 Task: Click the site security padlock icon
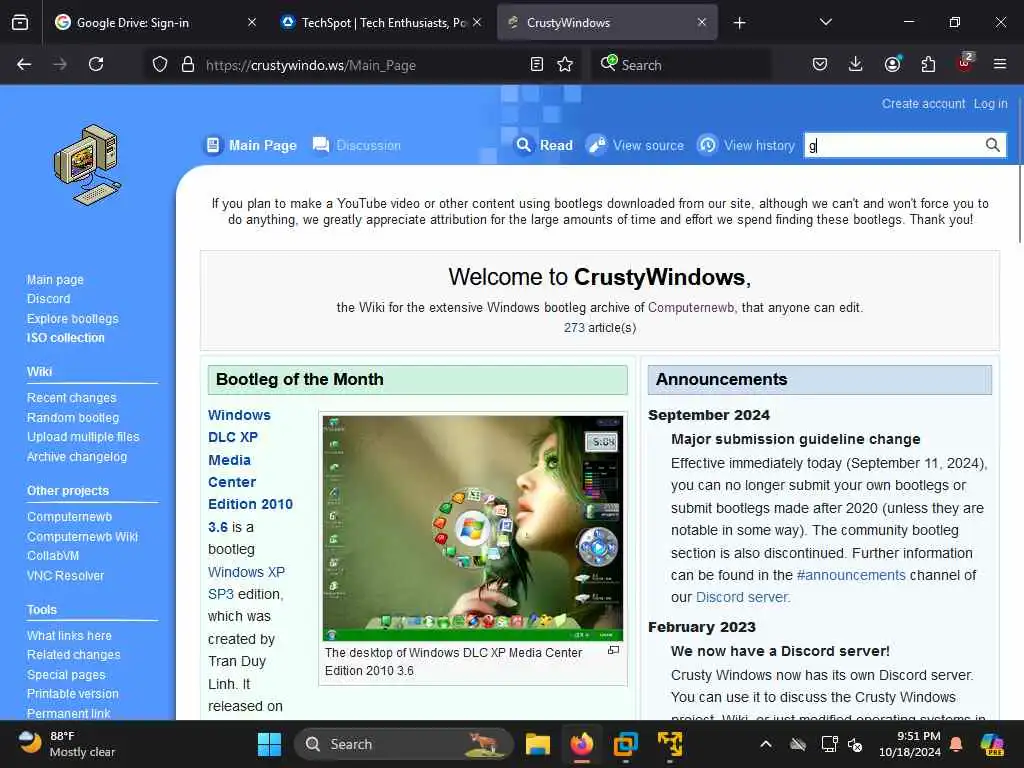188,64
